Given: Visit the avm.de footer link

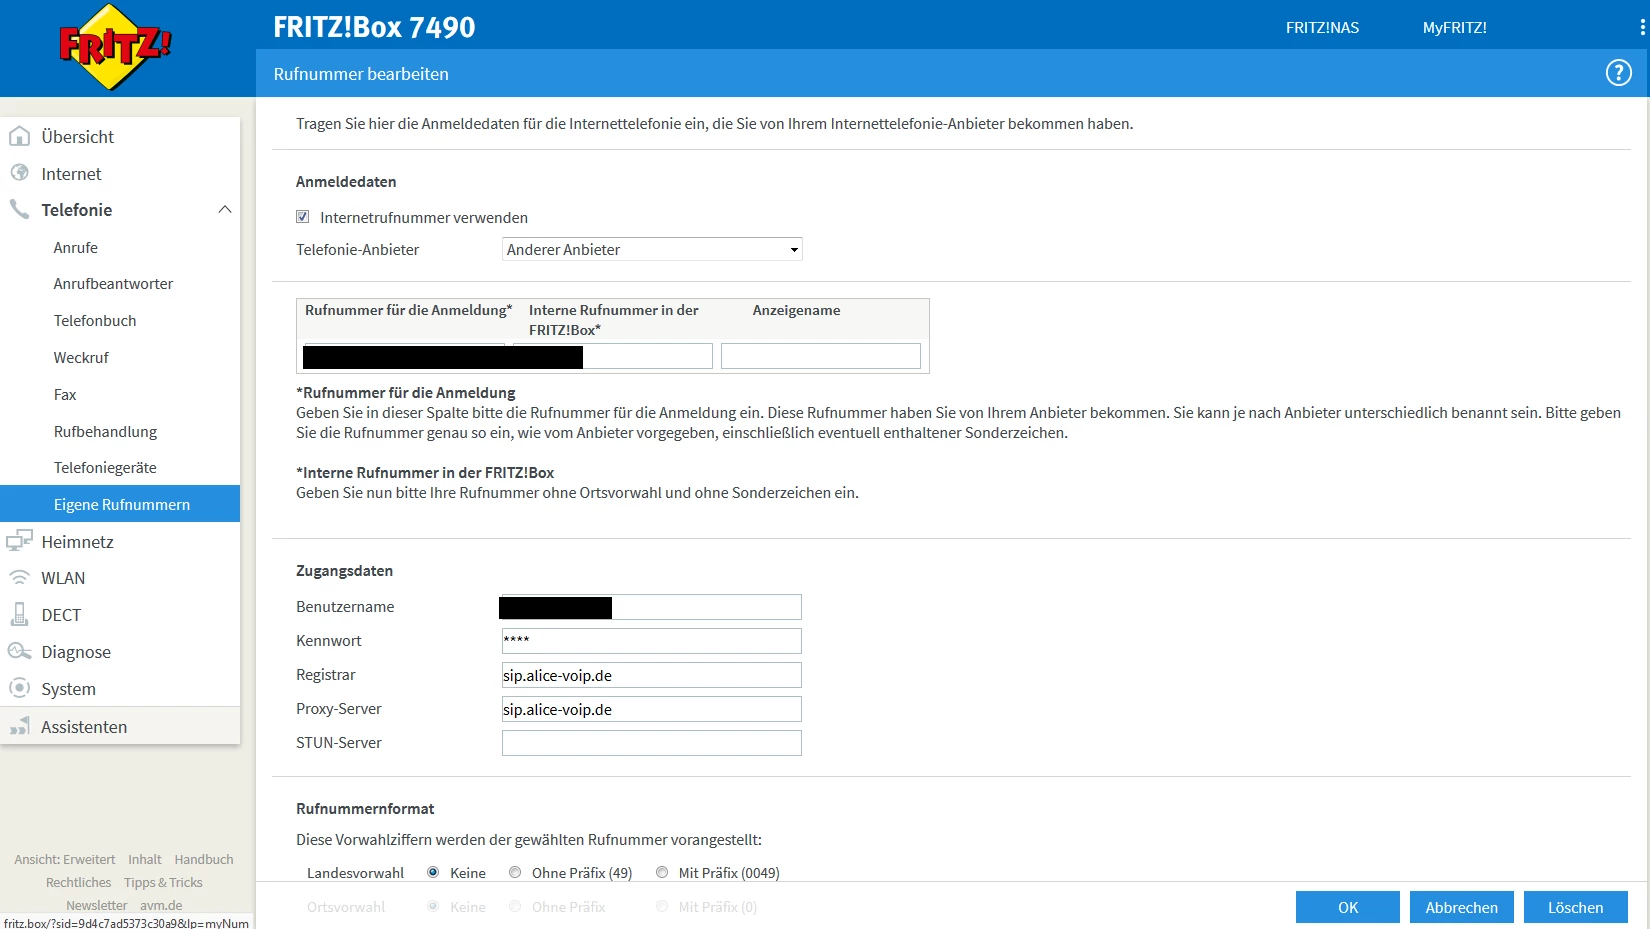Looking at the screenshot, I should pos(161,905).
